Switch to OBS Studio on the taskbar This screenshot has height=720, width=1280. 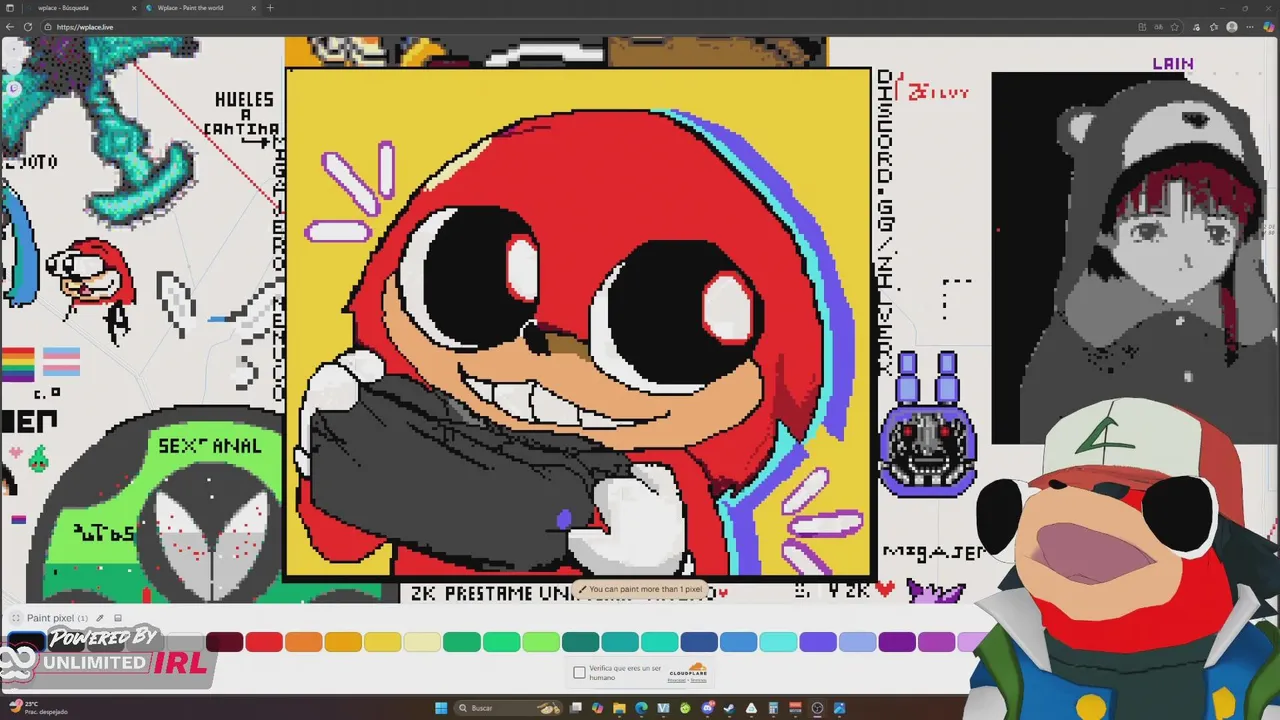pos(817,708)
